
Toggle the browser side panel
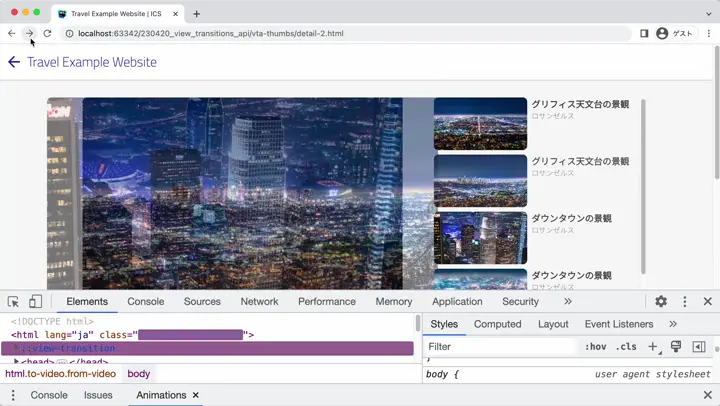click(644, 33)
